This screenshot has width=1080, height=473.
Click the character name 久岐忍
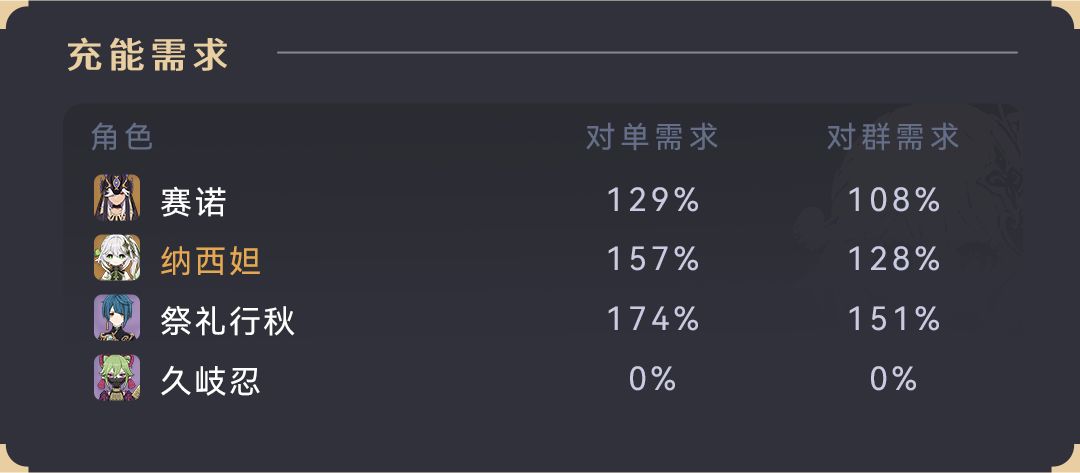pyautogui.click(x=211, y=380)
